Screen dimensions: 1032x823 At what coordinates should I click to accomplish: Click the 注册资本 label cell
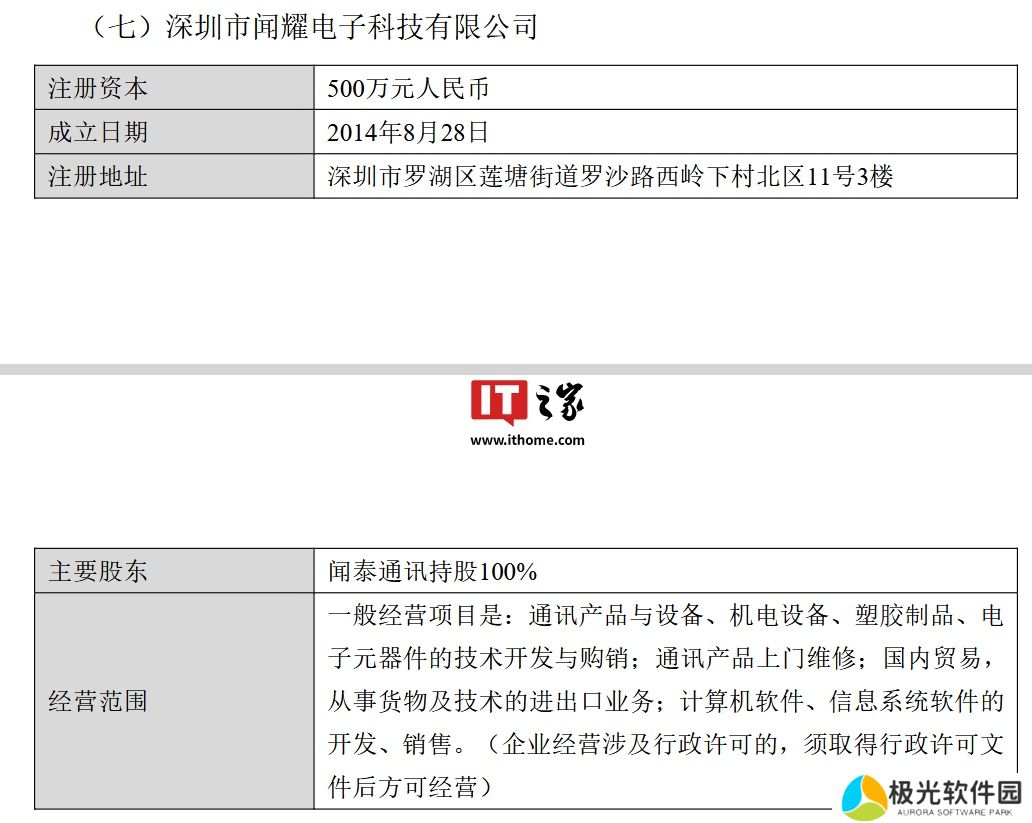click(x=98, y=88)
